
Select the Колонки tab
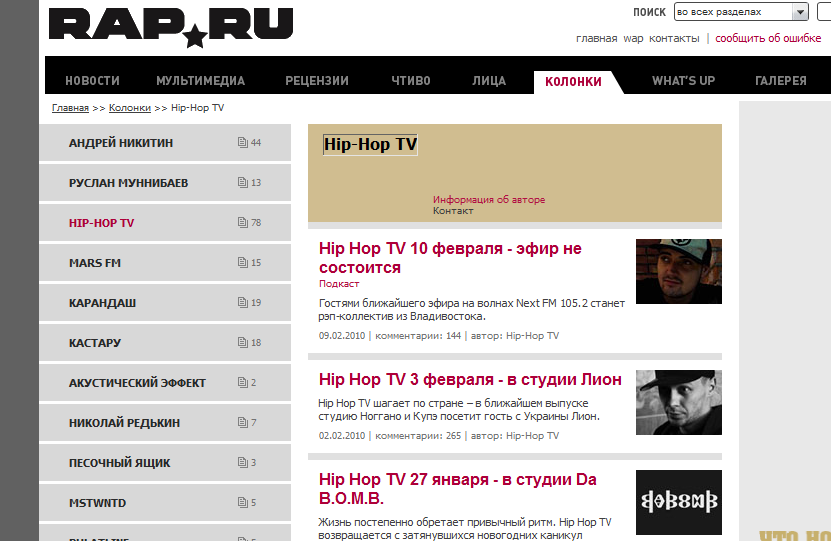point(573,82)
